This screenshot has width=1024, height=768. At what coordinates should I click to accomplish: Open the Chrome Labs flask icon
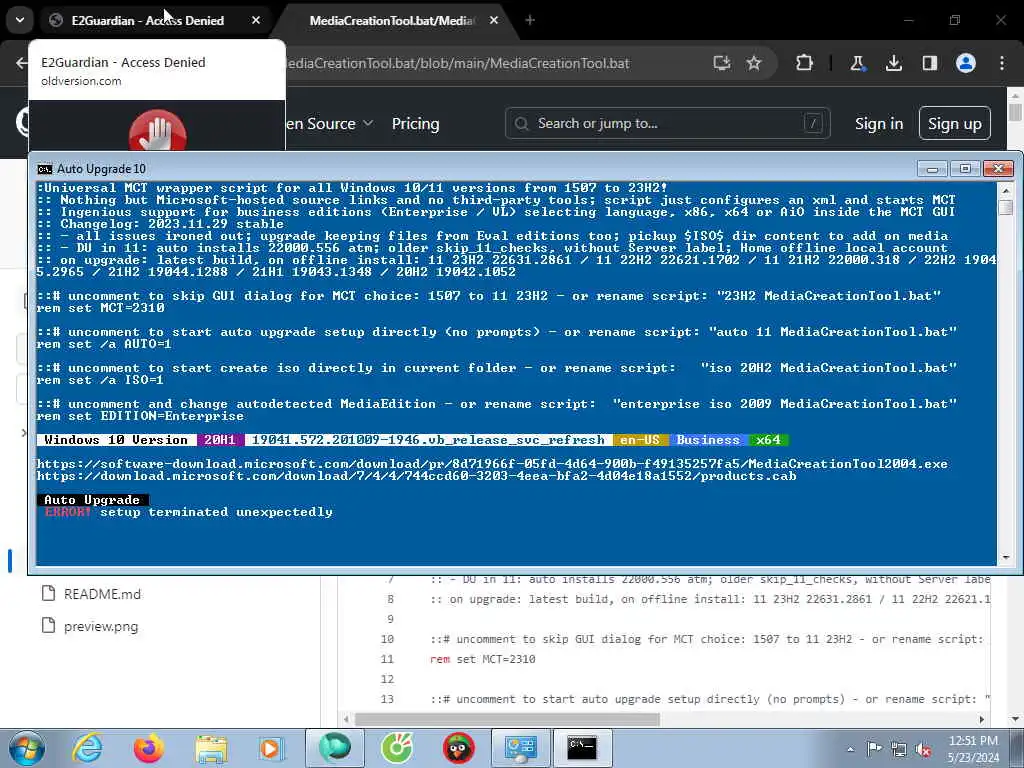point(857,63)
